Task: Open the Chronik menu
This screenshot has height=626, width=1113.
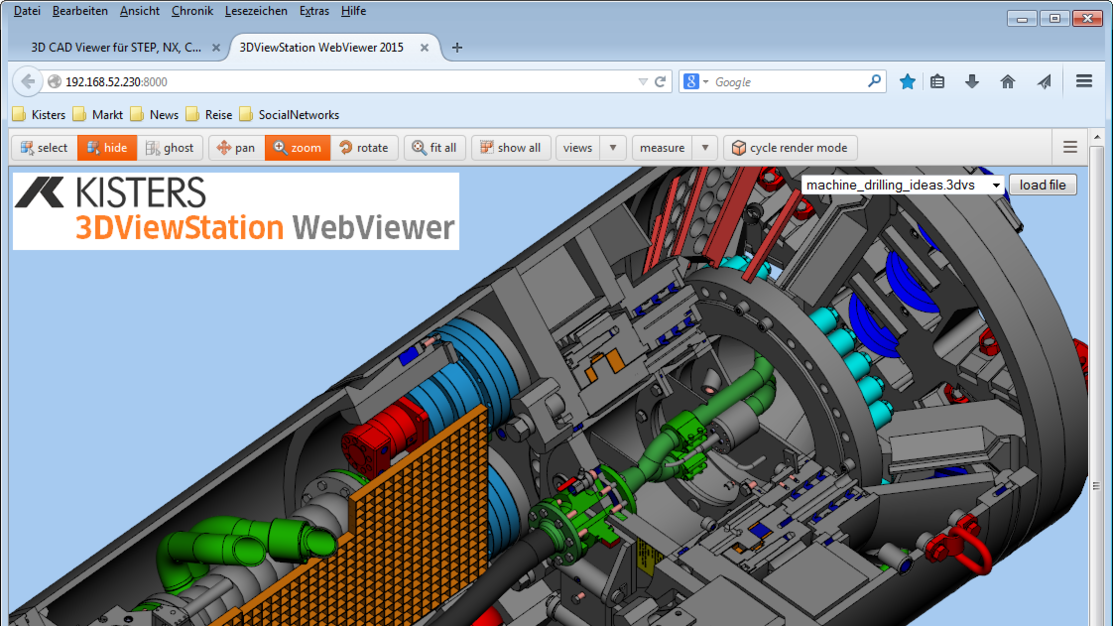Action: 192,11
